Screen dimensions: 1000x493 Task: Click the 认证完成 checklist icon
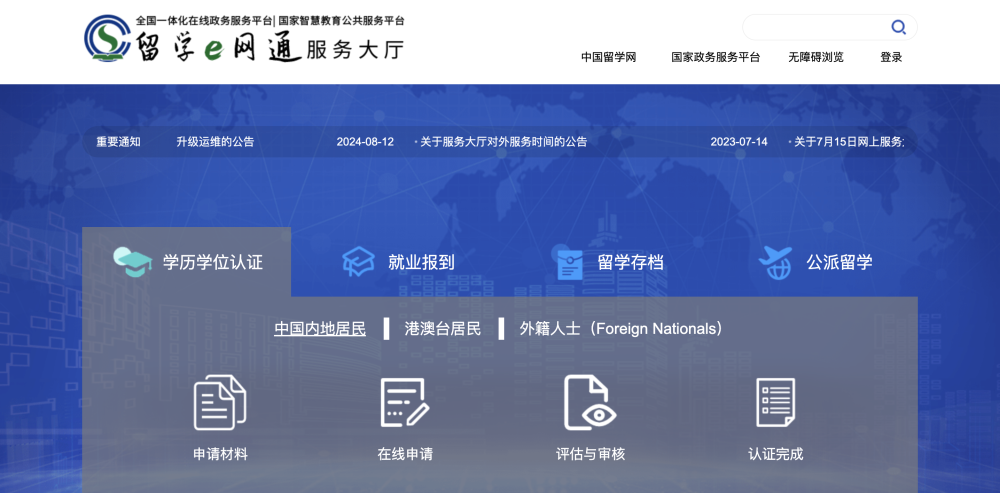click(775, 402)
